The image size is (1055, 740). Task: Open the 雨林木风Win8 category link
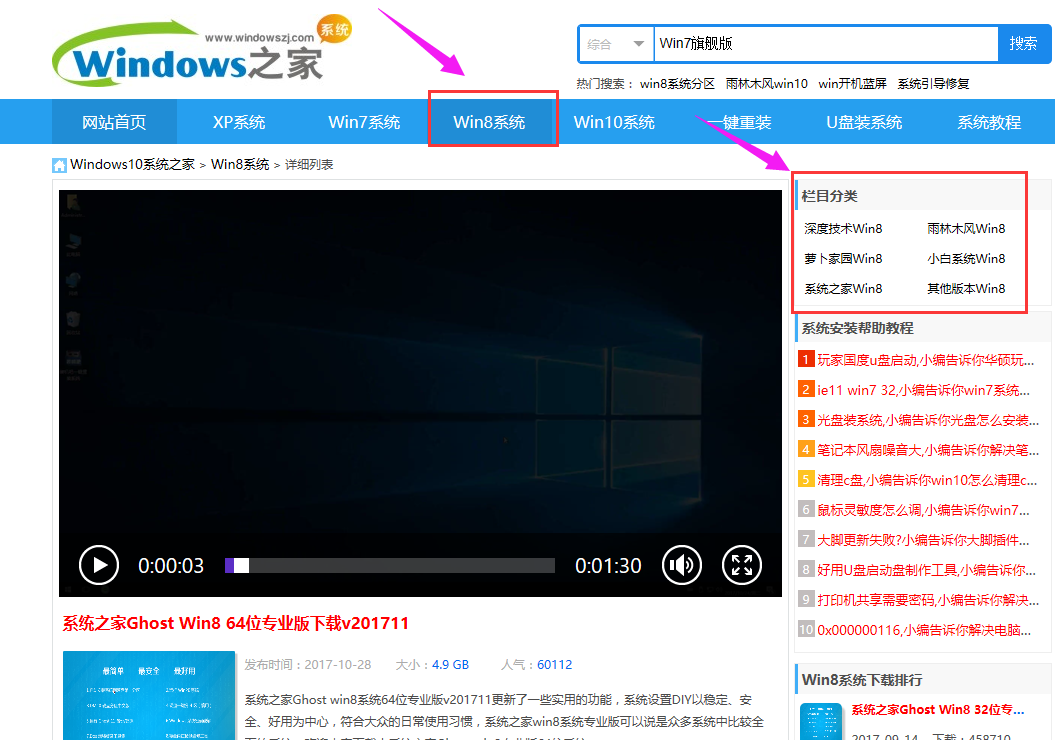click(966, 229)
